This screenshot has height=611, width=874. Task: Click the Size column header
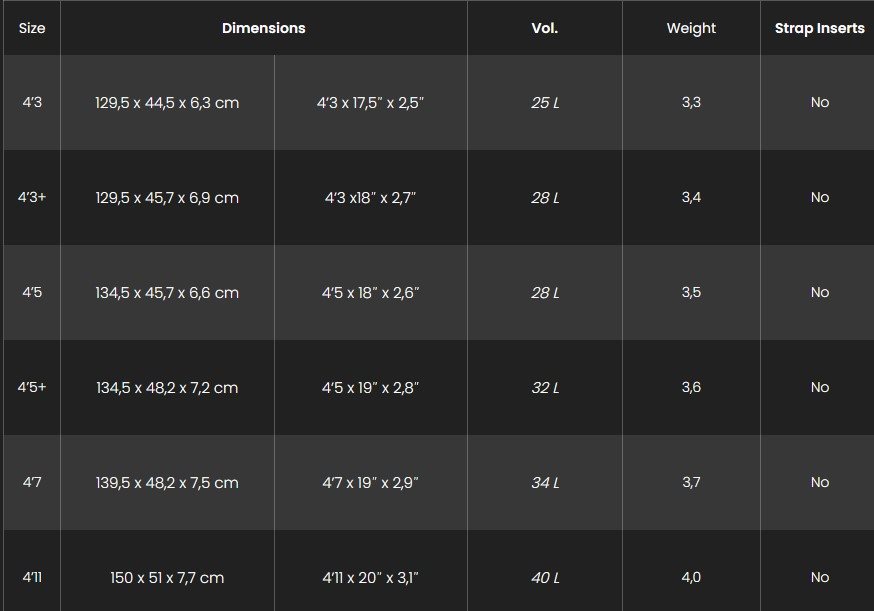[32, 28]
